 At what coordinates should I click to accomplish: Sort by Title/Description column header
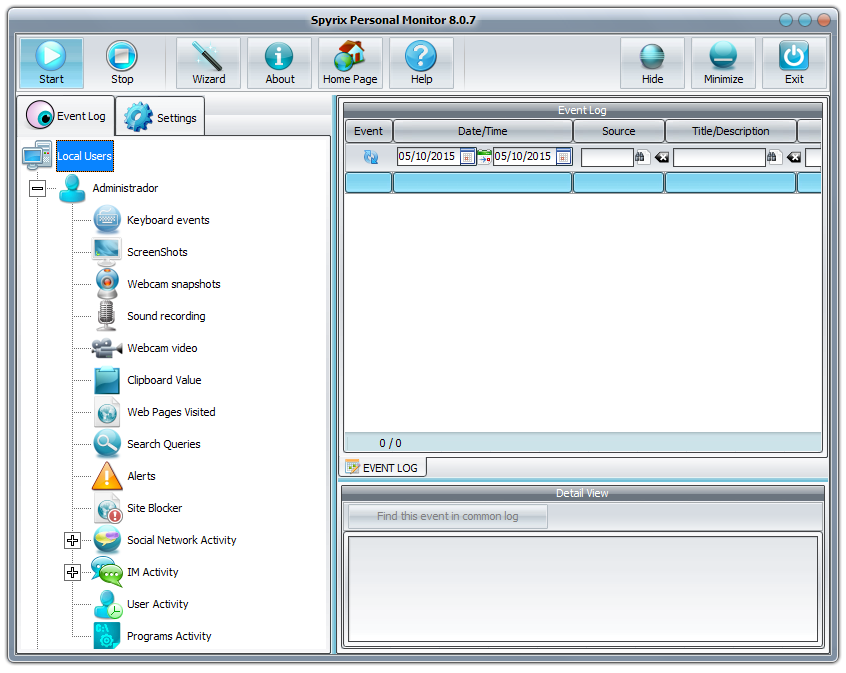pos(731,131)
